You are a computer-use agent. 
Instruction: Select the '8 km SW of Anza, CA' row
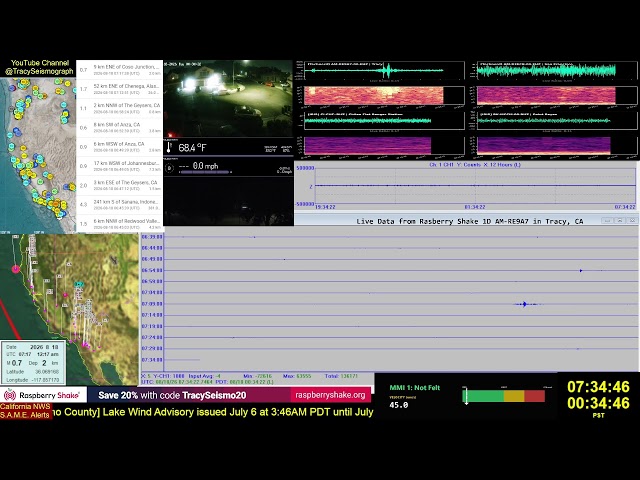pyautogui.click(x=120, y=127)
